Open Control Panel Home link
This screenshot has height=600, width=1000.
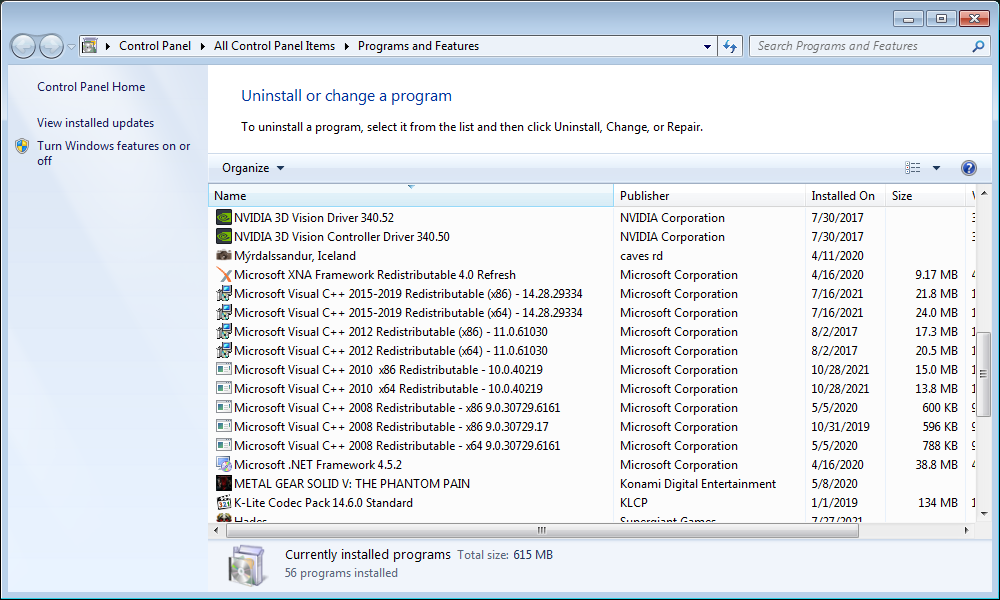tap(91, 87)
